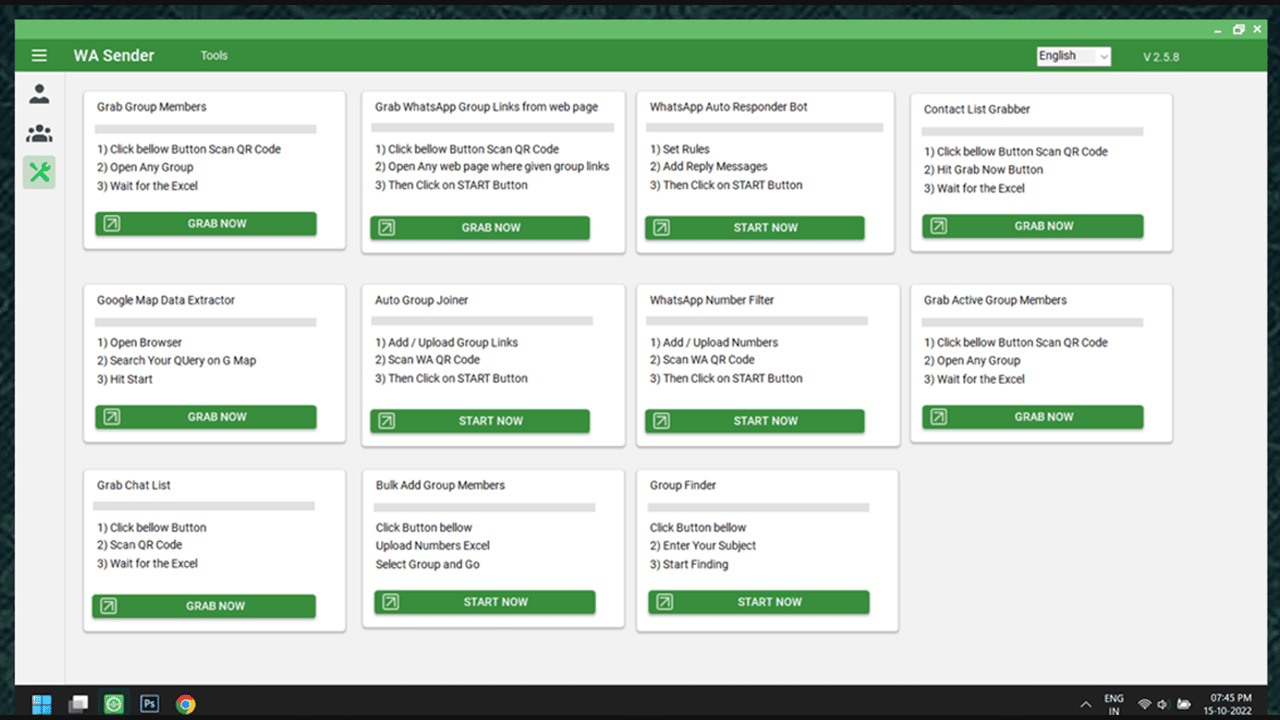
Task: Start the Auto Group Joiner tool
Action: pyautogui.click(x=480, y=421)
